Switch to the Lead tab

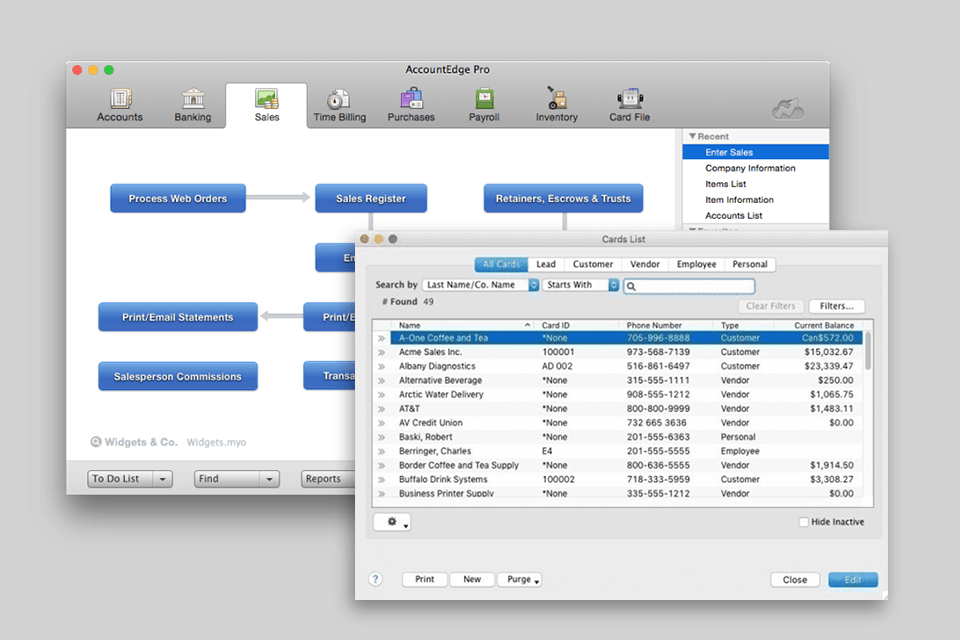546,264
